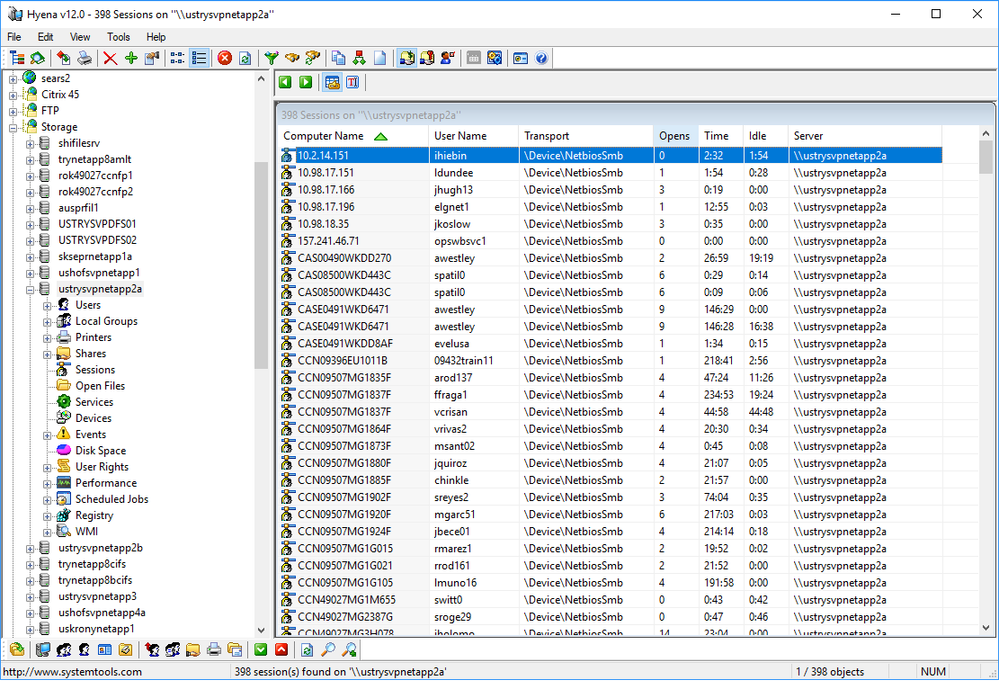Click the red up arrow in bottom toolbar

pyautogui.click(x=282, y=651)
